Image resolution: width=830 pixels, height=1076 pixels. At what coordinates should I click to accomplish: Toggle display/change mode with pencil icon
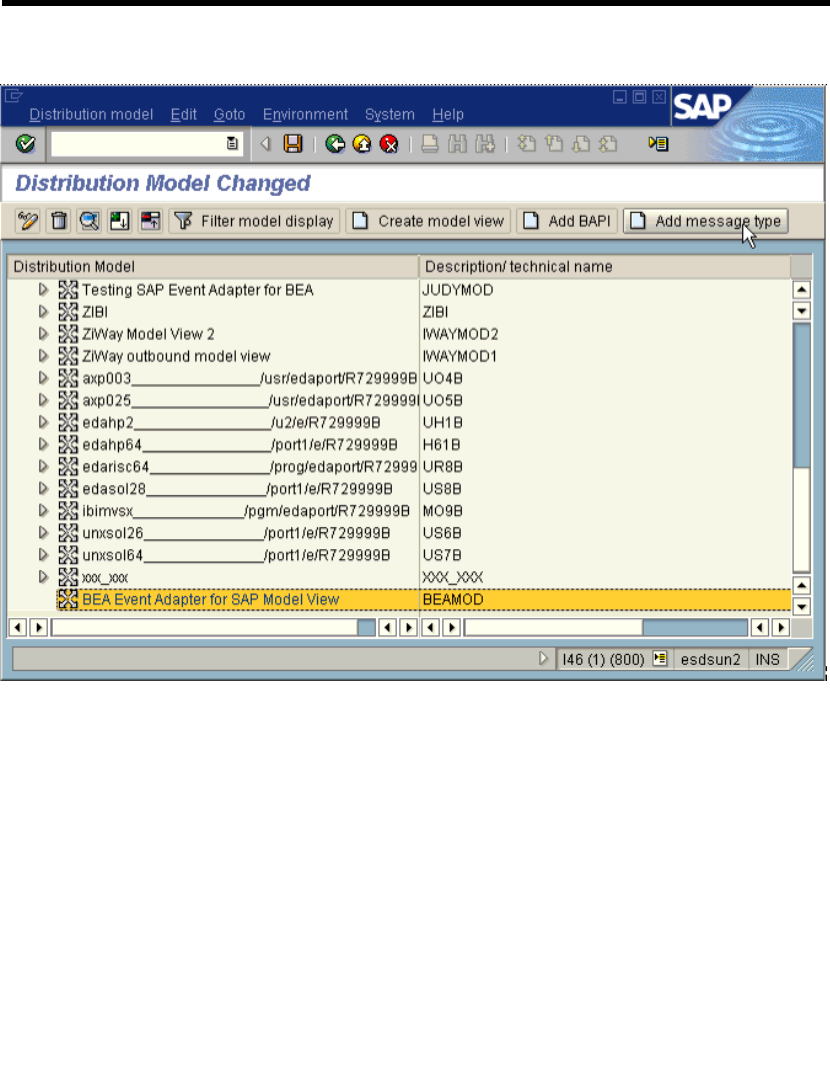click(x=28, y=221)
